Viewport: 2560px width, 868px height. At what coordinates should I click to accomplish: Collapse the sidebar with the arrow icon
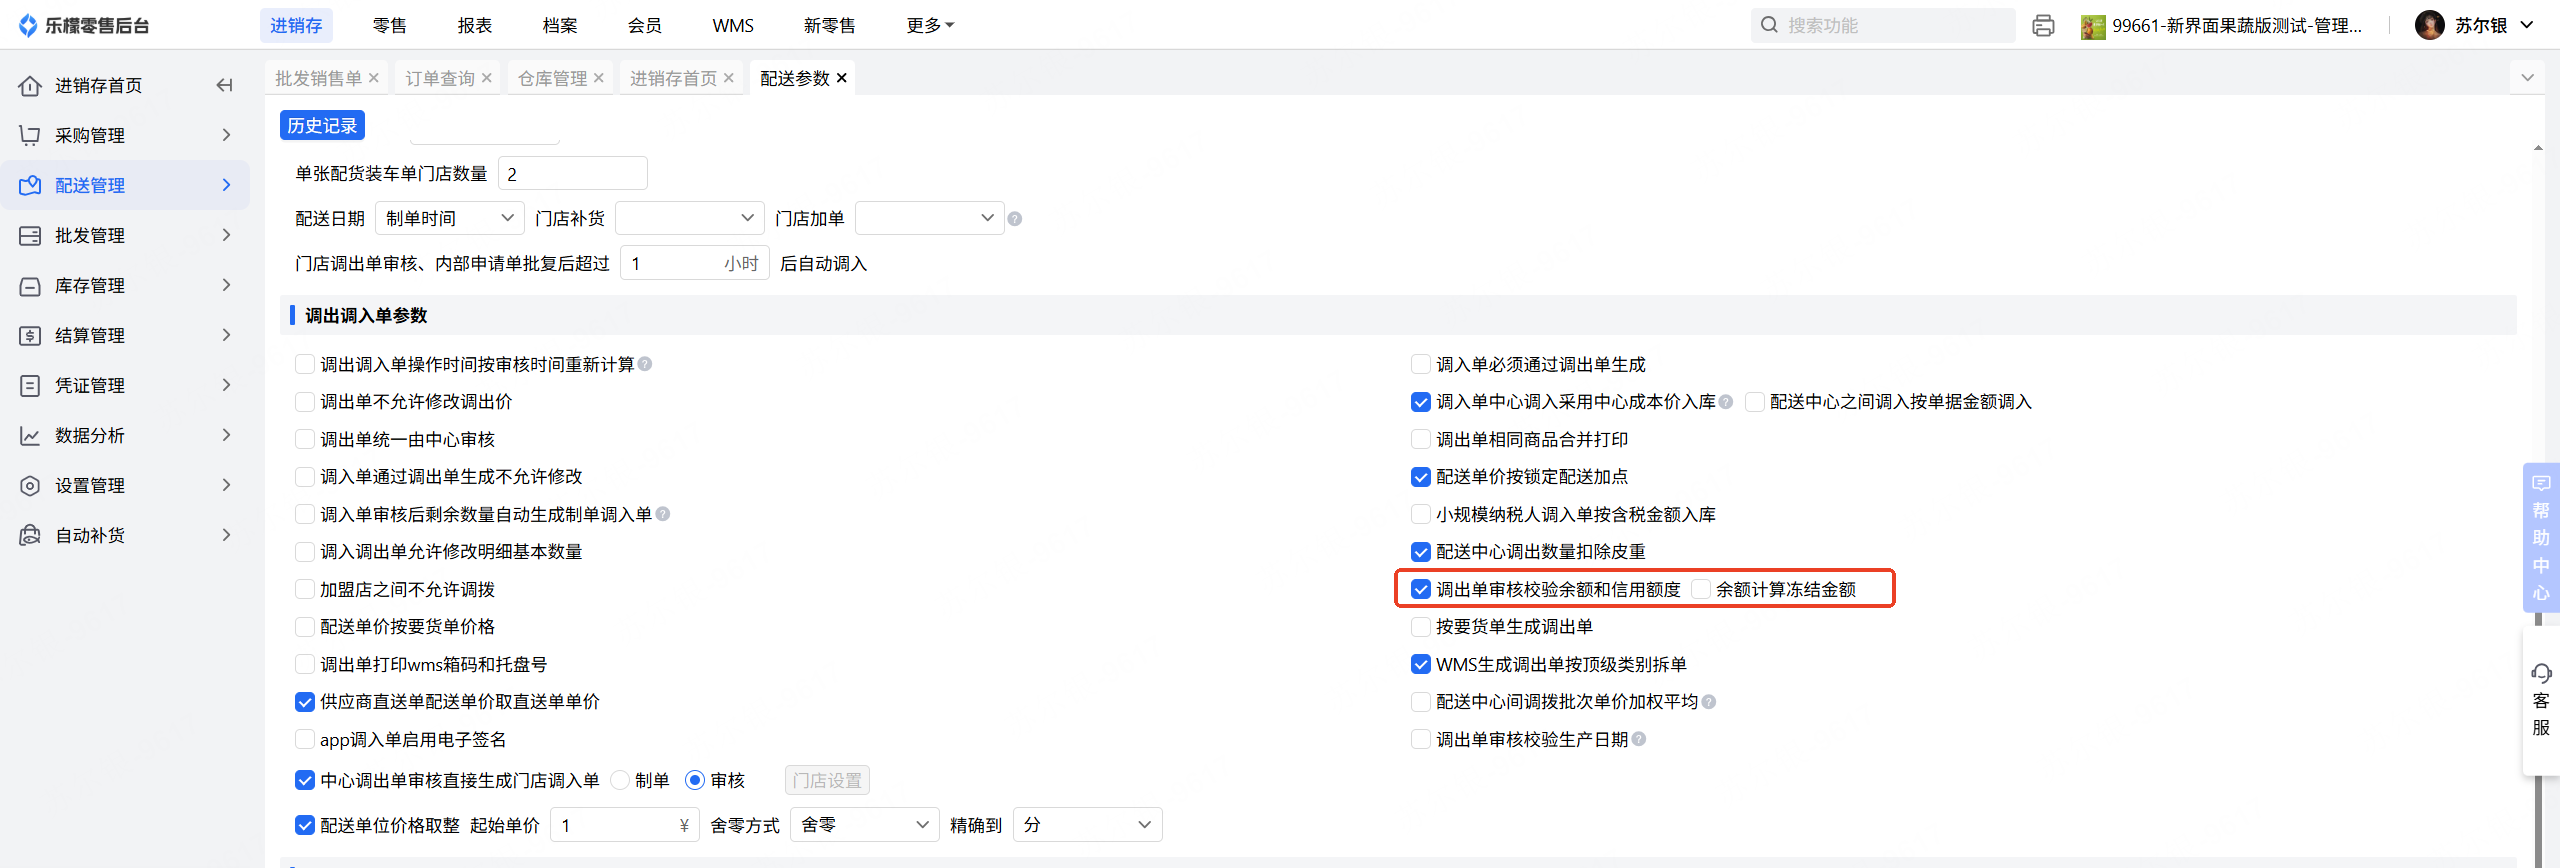(x=225, y=85)
